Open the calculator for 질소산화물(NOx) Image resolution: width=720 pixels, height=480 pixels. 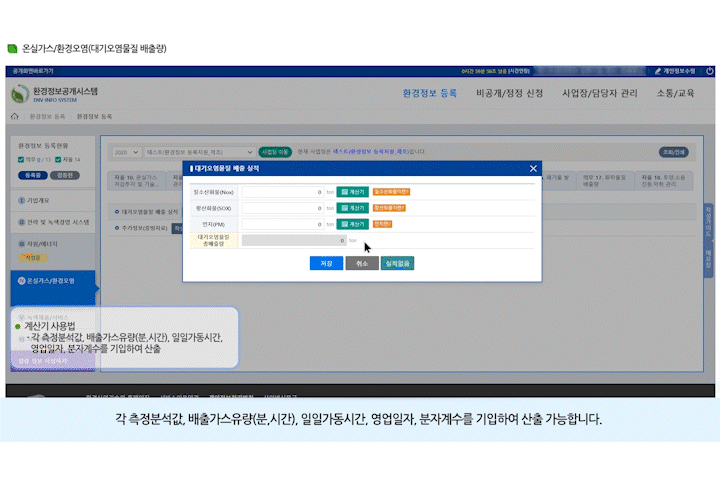(353, 191)
